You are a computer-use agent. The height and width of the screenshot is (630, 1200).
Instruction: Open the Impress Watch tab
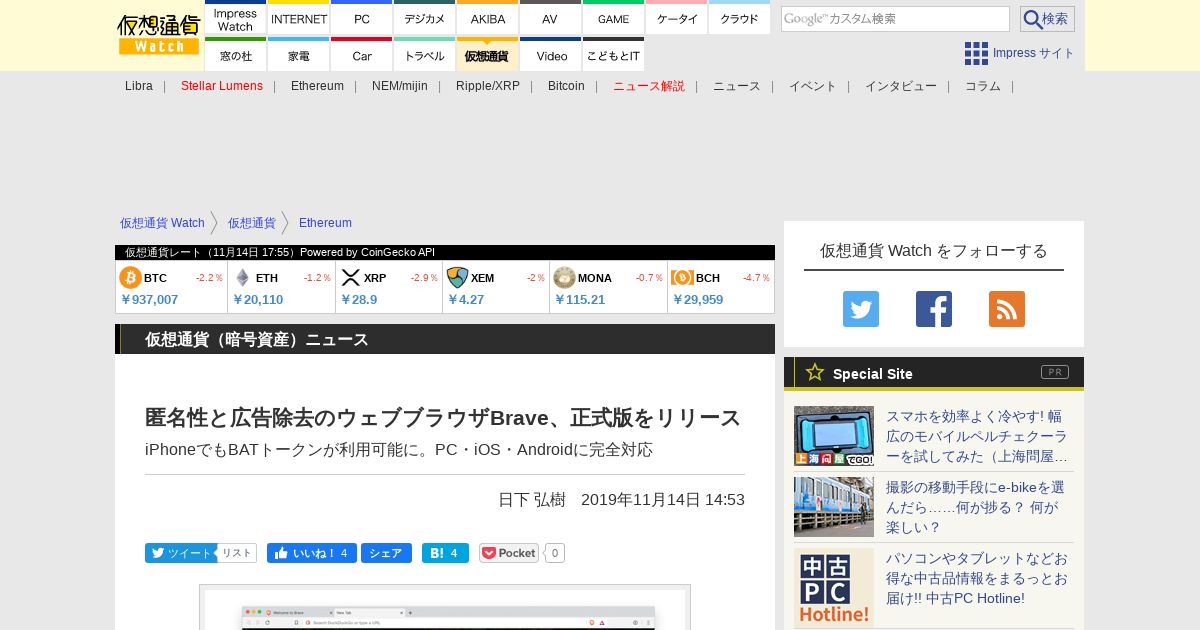click(x=235, y=19)
